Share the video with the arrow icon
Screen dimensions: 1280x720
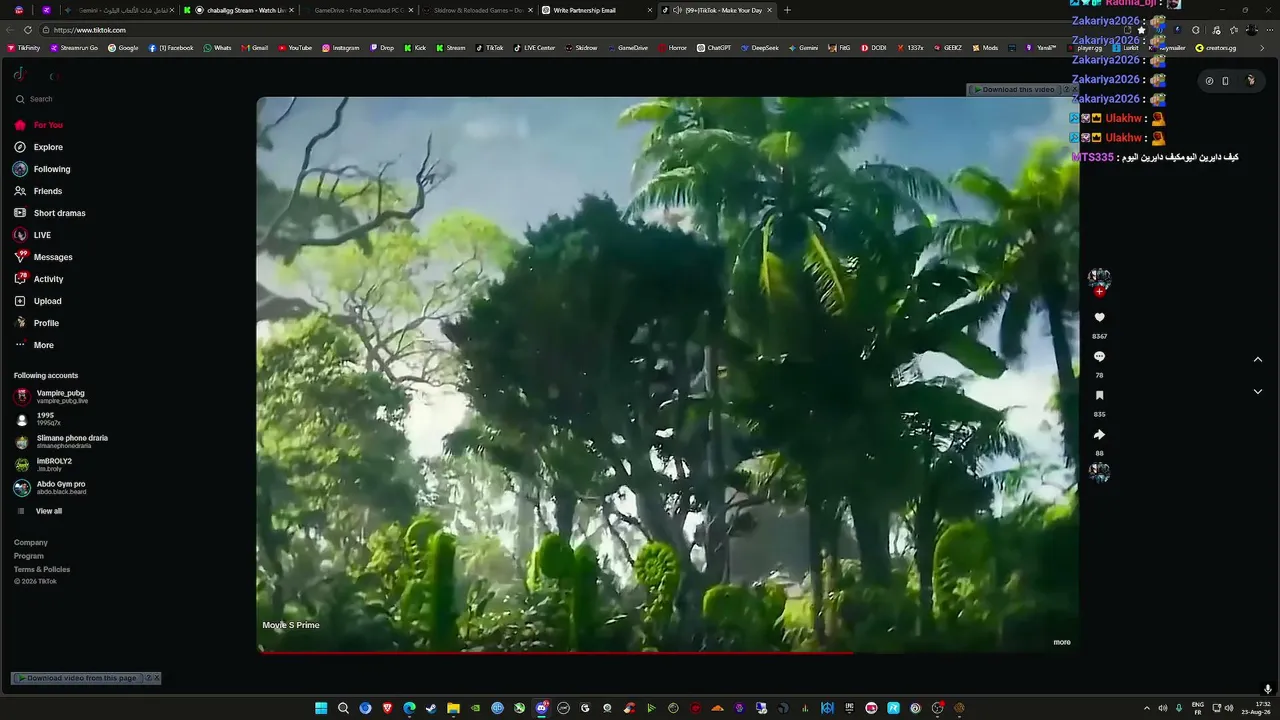coord(1099,435)
